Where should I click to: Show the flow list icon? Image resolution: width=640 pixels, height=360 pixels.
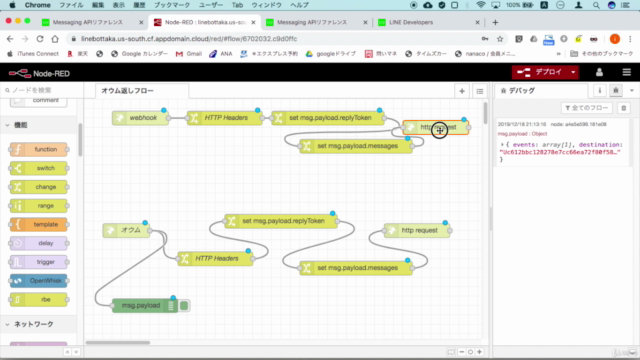click(480, 91)
